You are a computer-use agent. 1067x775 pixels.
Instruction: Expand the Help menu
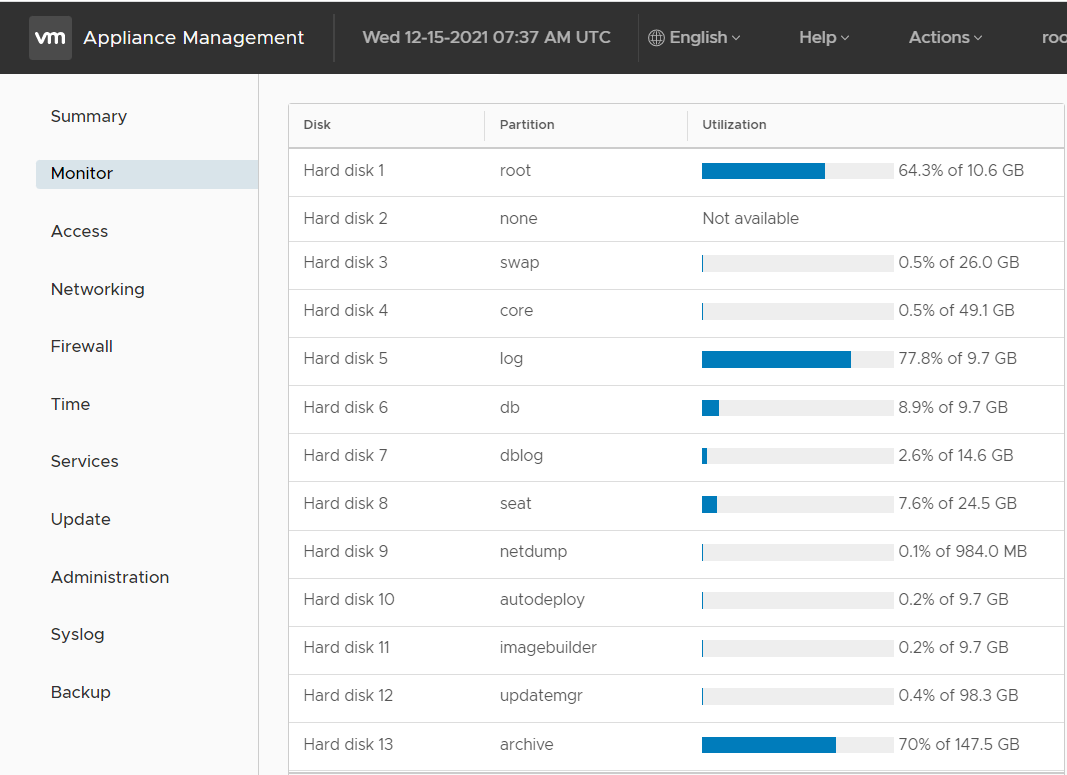[824, 38]
